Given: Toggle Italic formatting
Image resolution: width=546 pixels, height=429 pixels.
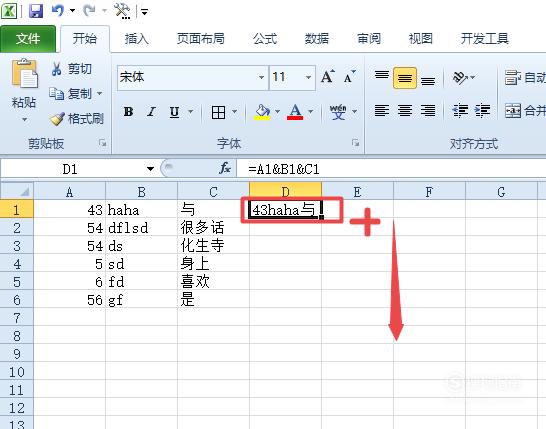Looking at the screenshot, I should 151,112.
